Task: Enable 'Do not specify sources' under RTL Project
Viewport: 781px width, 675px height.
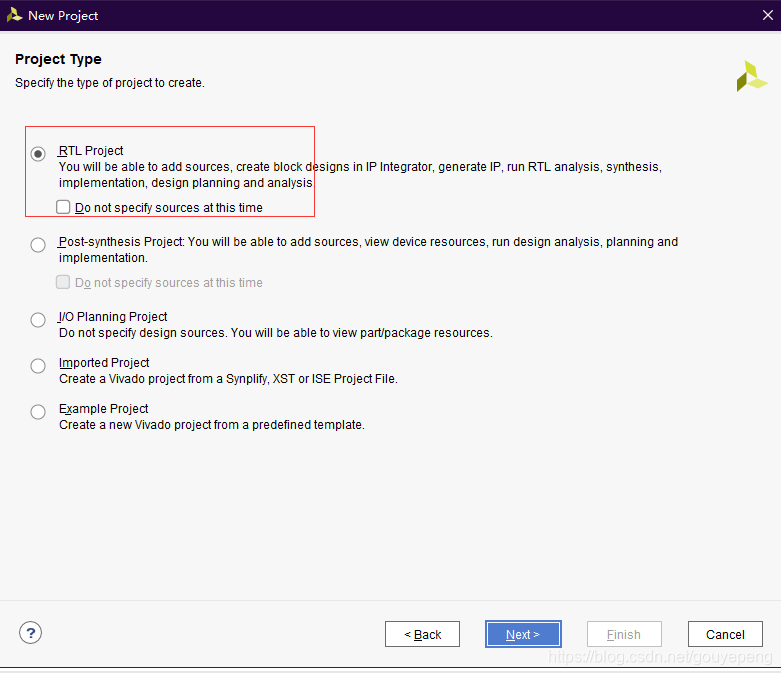Action: tap(63, 207)
